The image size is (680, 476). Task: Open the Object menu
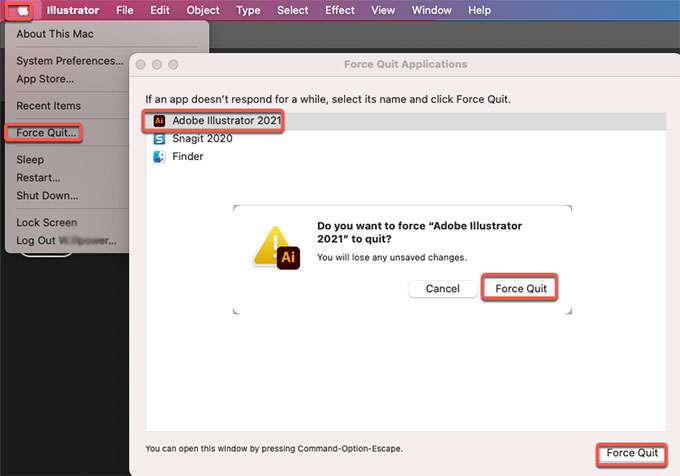[x=203, y=10]
